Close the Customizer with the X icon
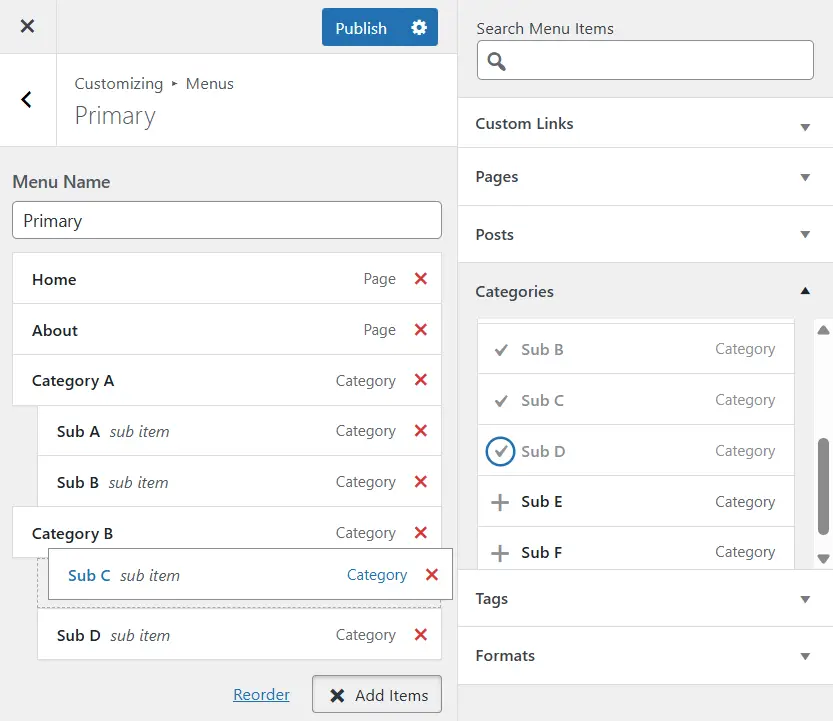The height and width of the screenshot is (721, 833). pyautogui.click(x=27, y=27)
